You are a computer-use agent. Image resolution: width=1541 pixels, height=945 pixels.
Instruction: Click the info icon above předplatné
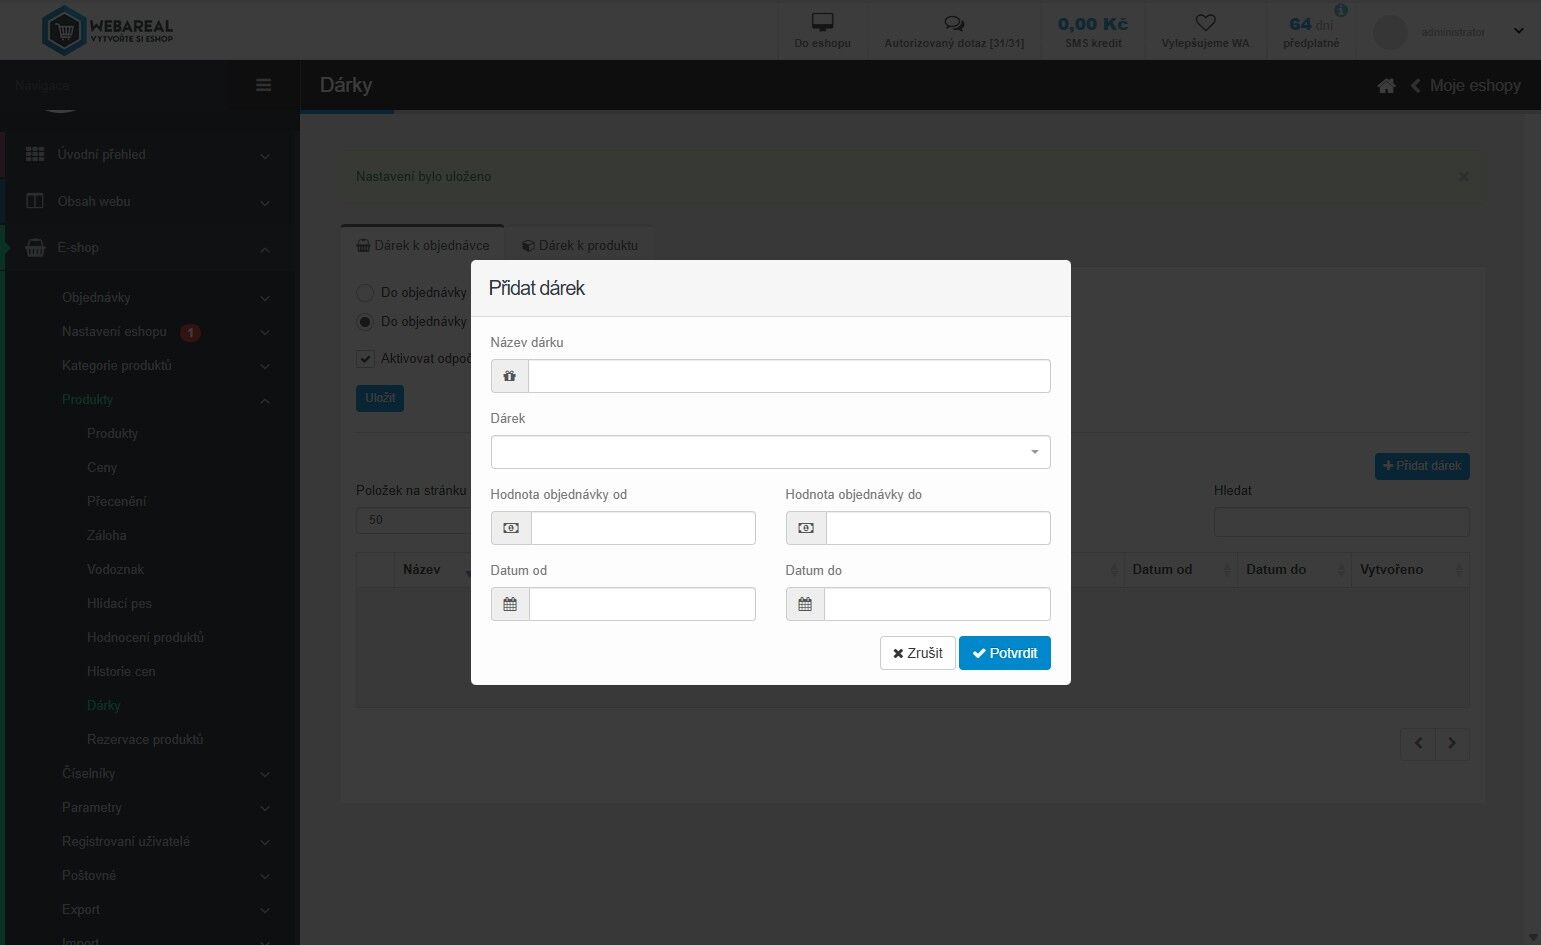[1341, 10]
